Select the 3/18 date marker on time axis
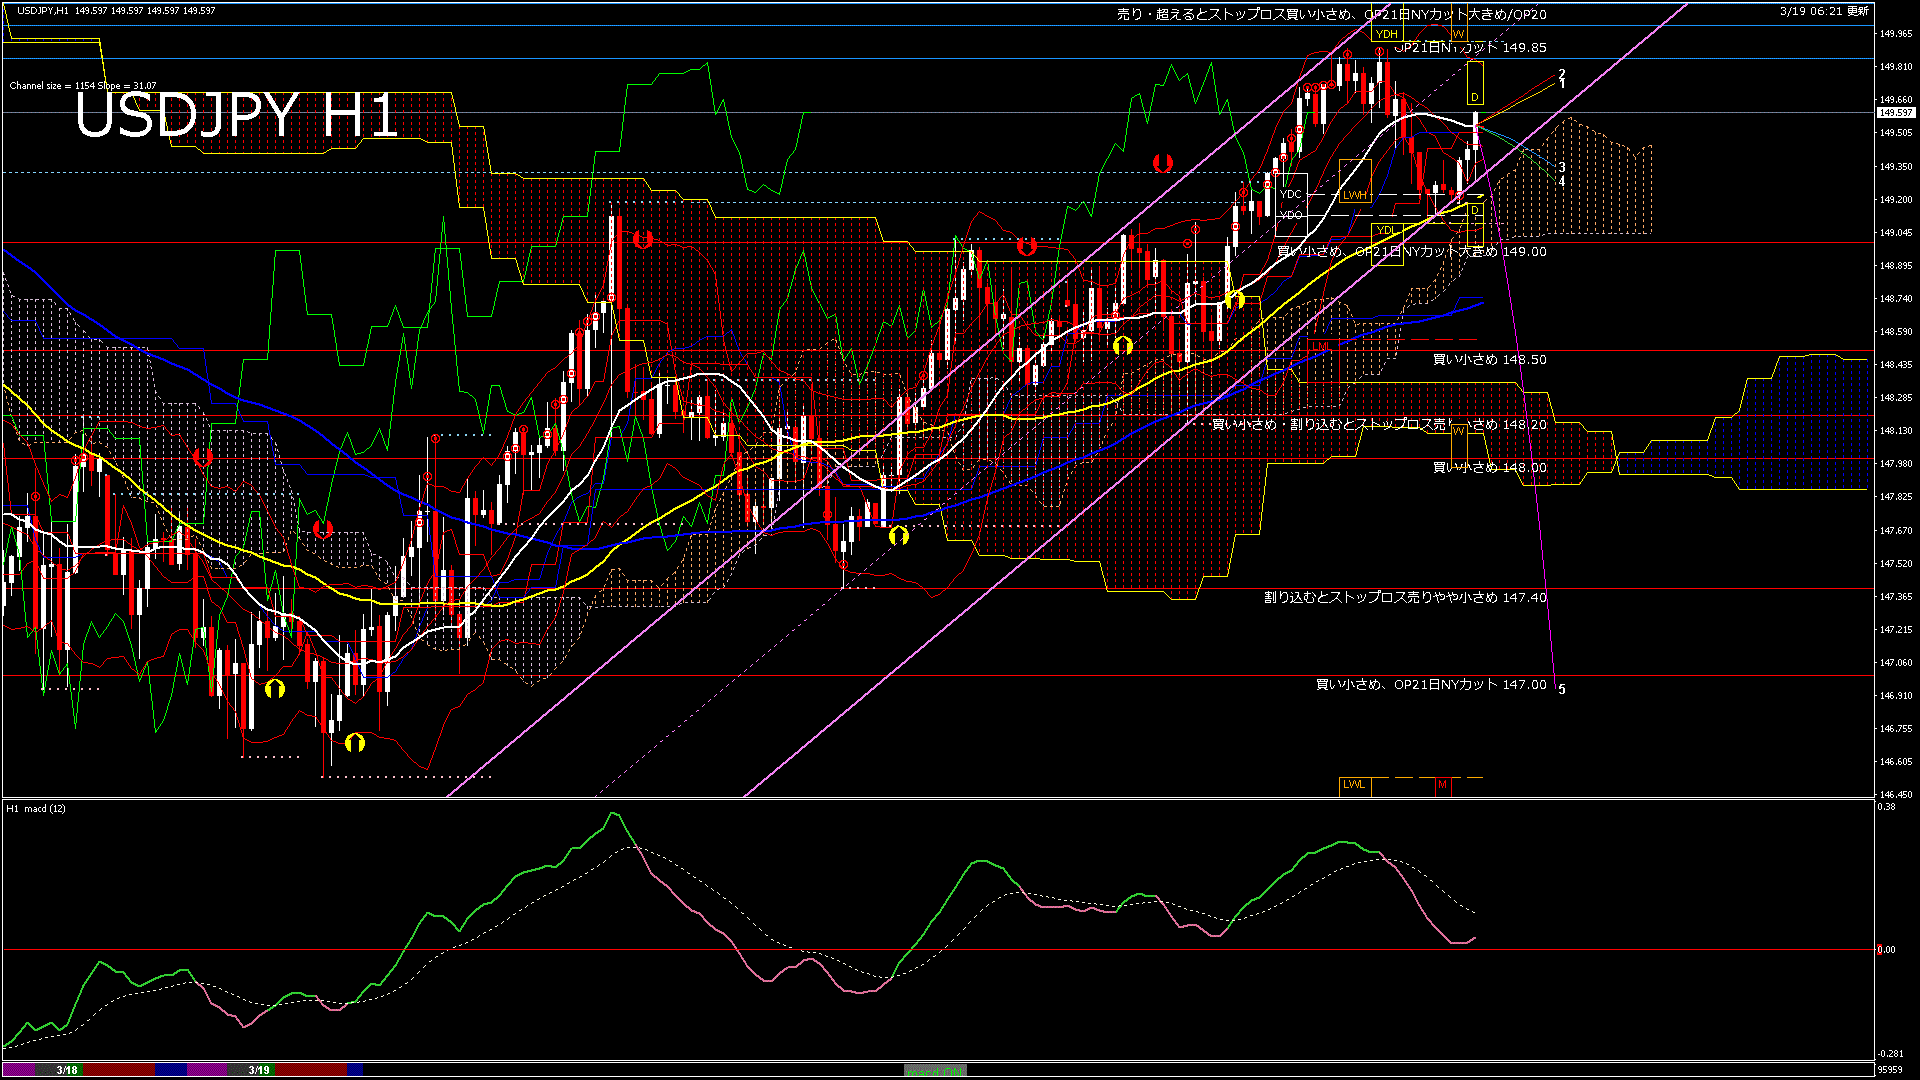Image resolution: width=1920 pixels, height=1080 pixels. tap(67, 1070)
